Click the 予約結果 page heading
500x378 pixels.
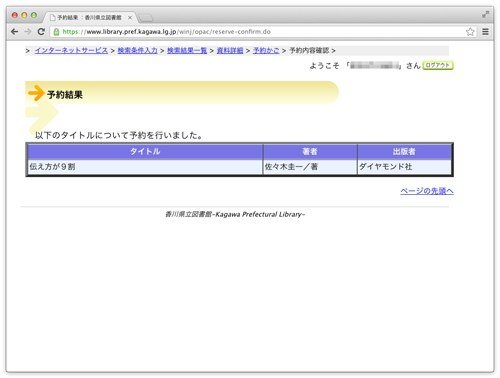click(x=65, y=95)
